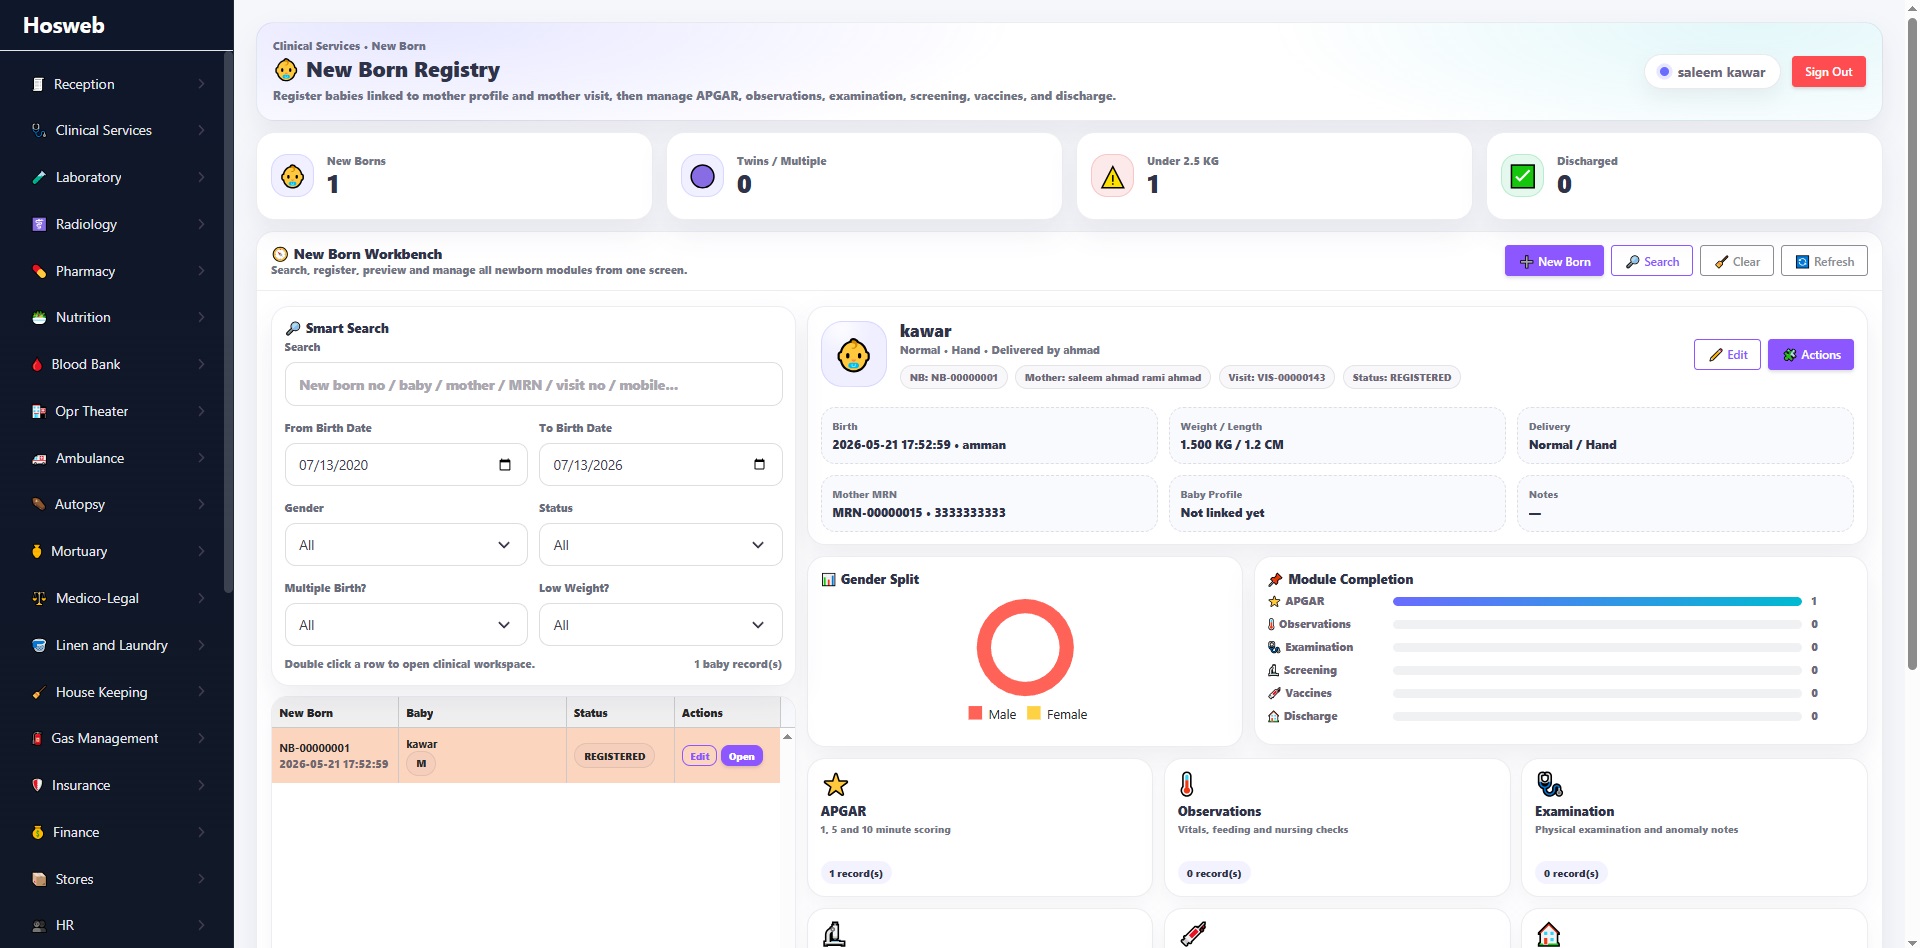Click the kawar baby avatar icon

pos(853,354)
